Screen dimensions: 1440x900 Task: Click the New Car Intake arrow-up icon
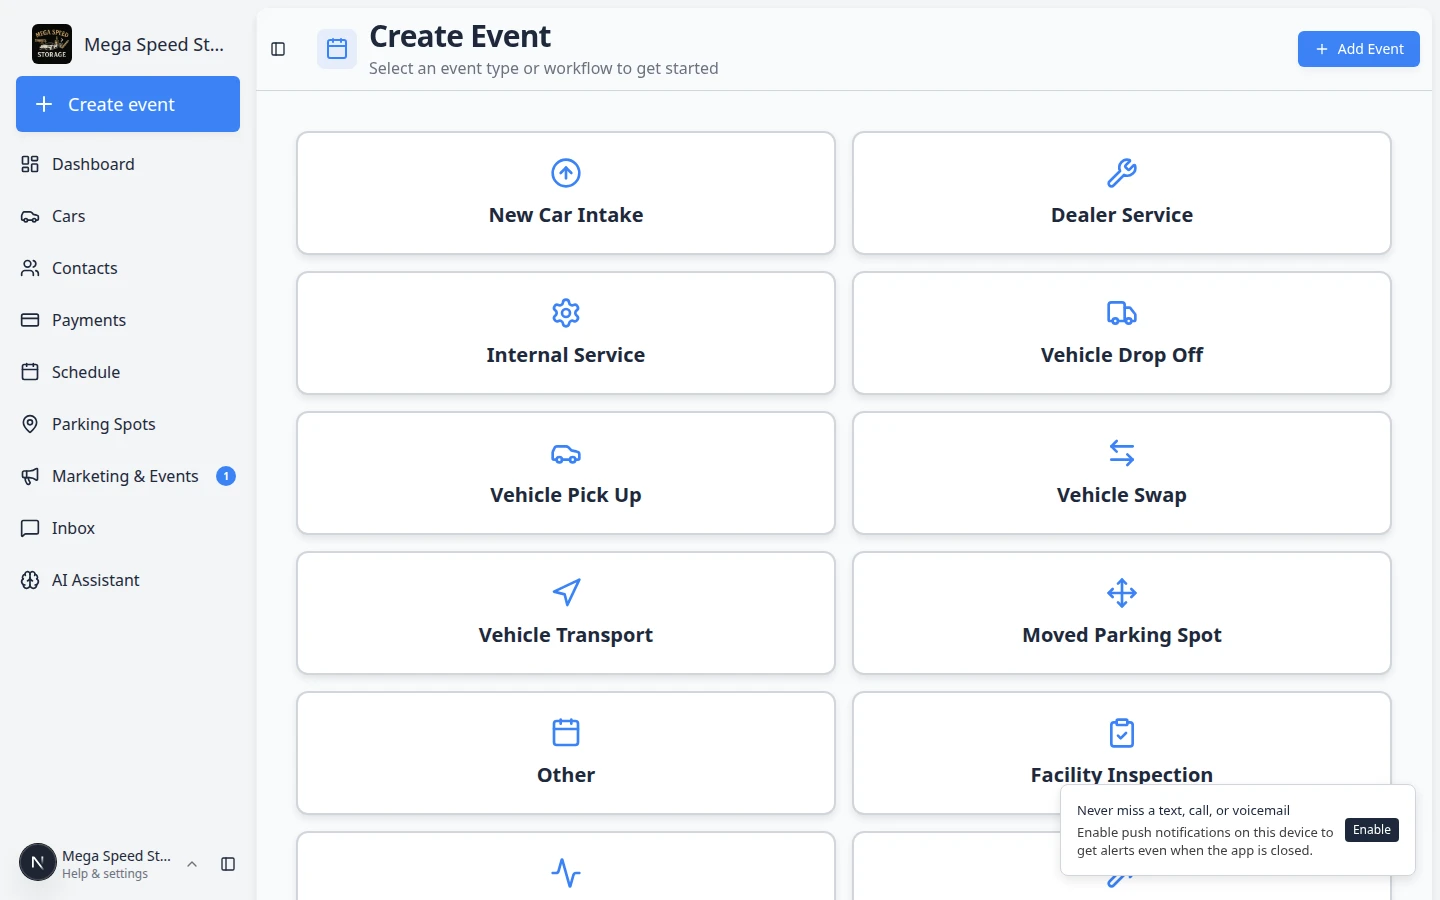[566, 173]
